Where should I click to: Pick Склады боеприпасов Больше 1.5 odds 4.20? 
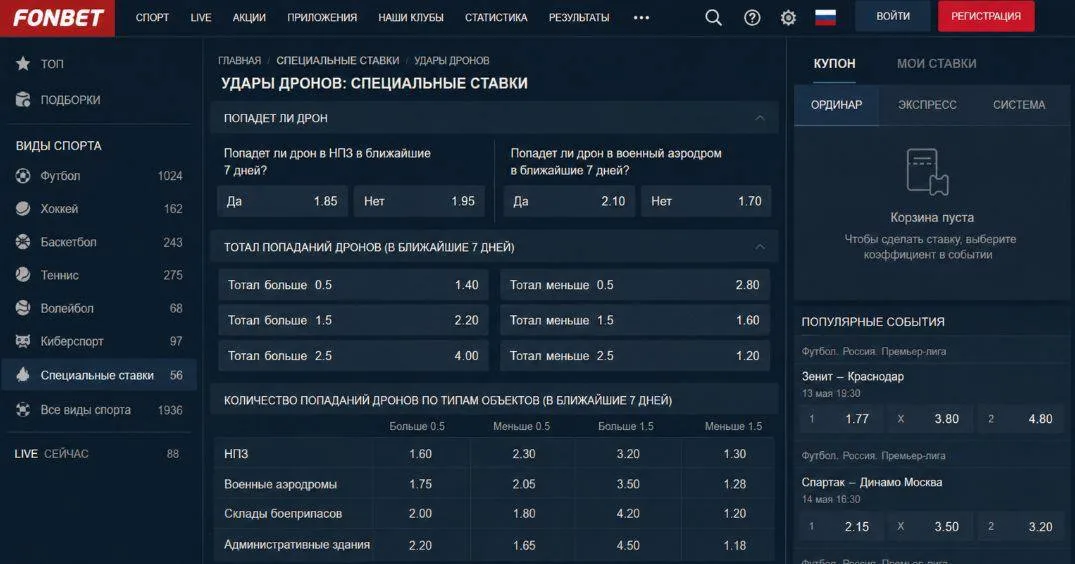click(x=628, y=513)
